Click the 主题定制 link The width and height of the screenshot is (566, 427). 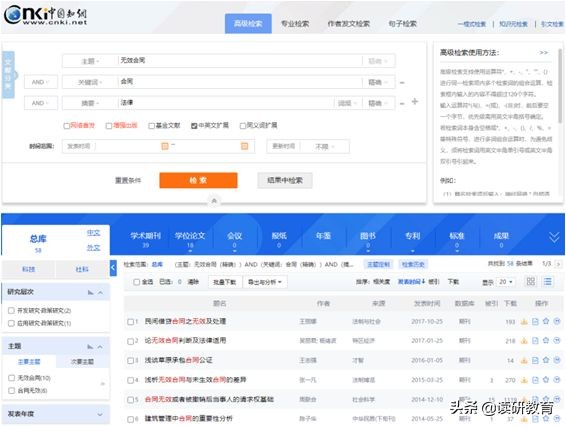[x=378, y=265]
